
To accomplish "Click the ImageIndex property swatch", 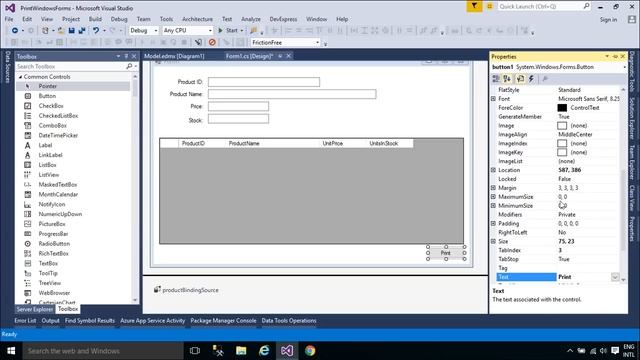I will point(562,143).
